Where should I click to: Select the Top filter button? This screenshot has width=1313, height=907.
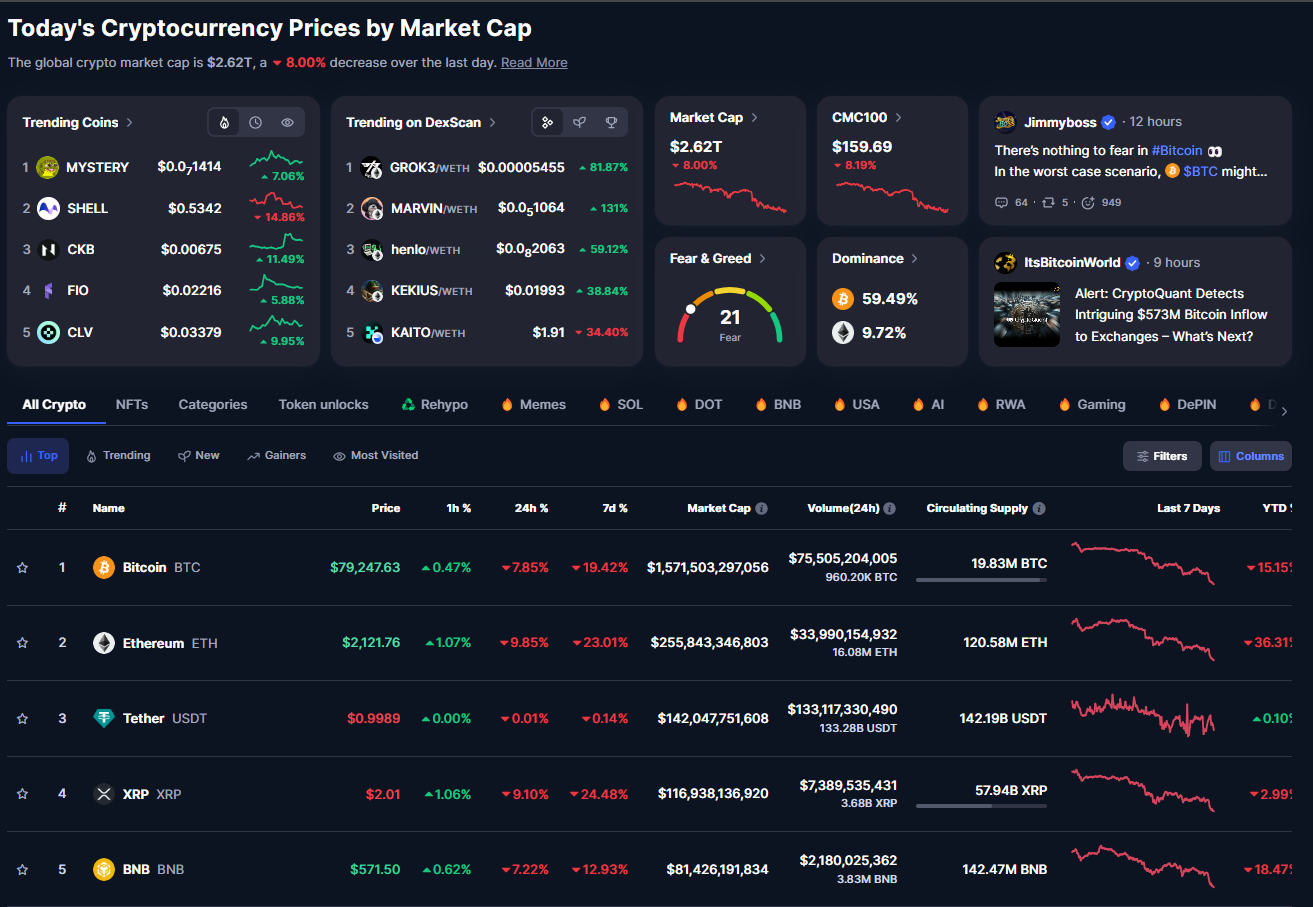[38, 456]
